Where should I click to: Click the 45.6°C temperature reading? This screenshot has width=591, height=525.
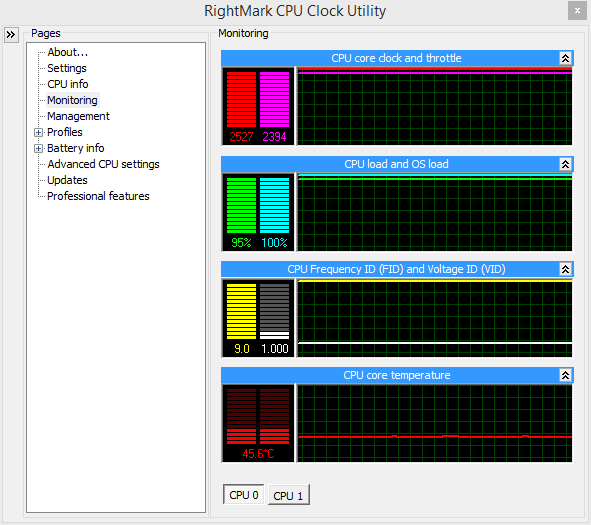coord(258,453)
